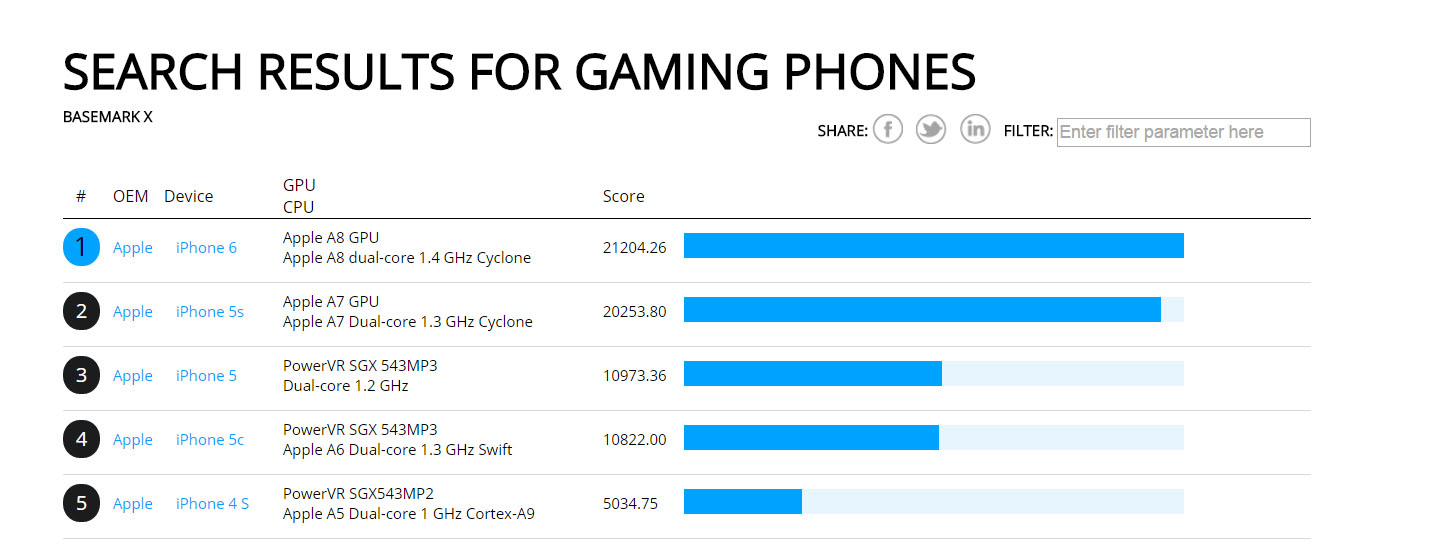1439x545 pixels.
Task: Share results on Facebook icon
Action: tap(887, 129)
